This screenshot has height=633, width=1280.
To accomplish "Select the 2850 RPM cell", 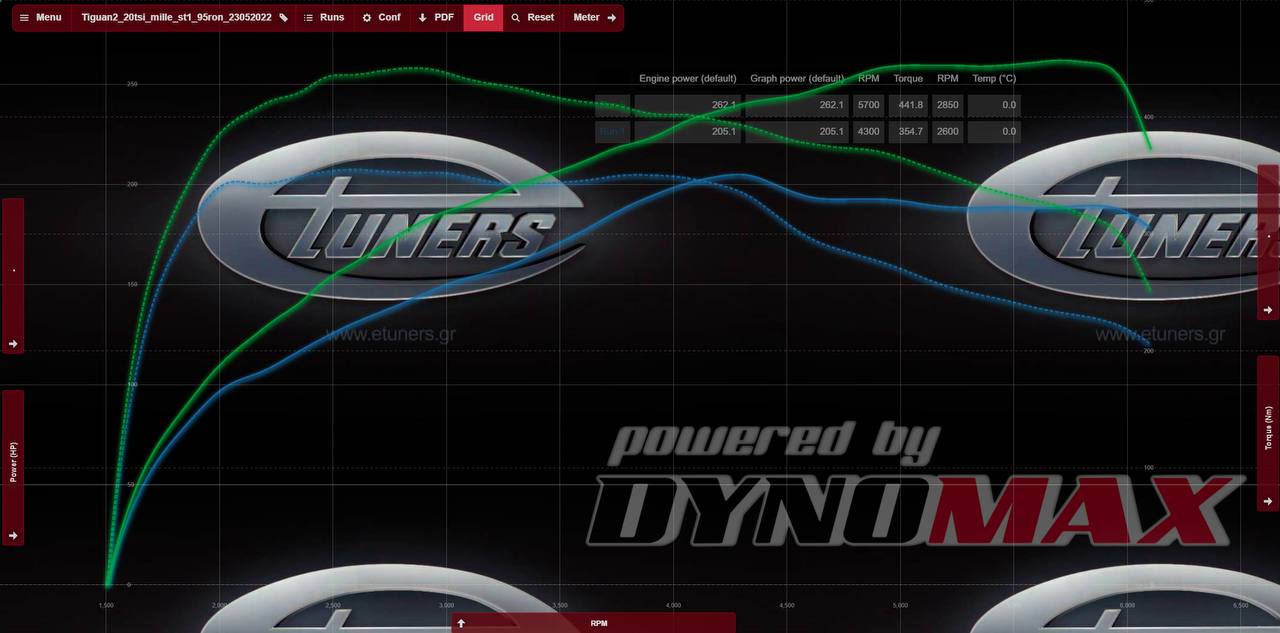I will click(x=947, y=105).
